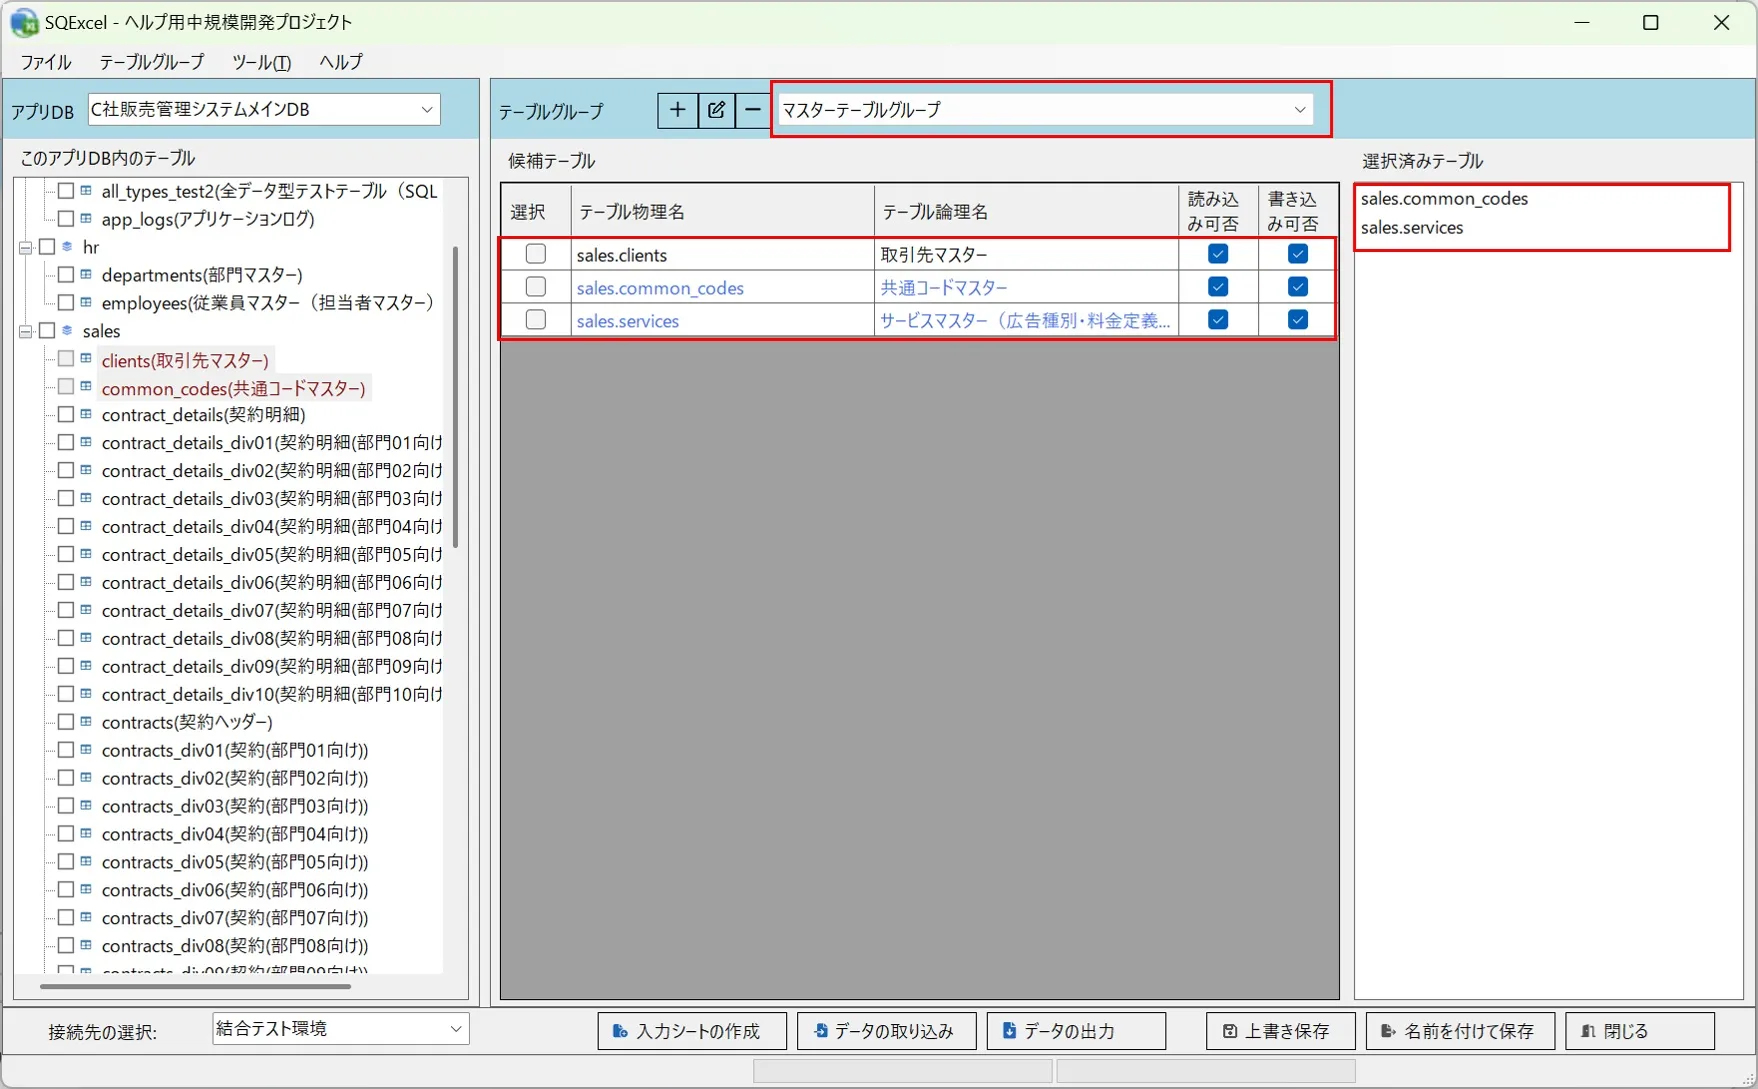Click the 上書き保存 button
The image size is (1758, 1089).
pos(1281,1031)
